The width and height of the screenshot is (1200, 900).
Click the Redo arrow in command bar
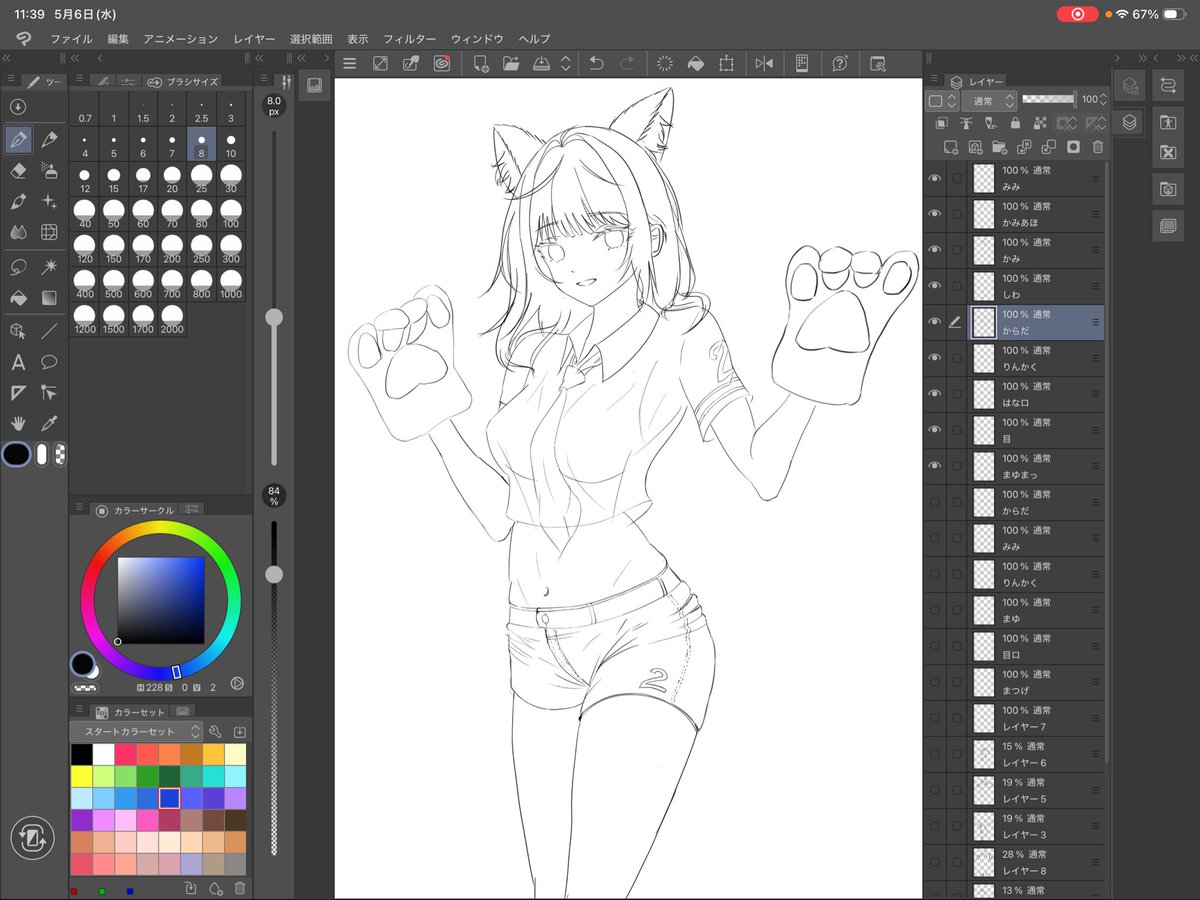tap(627, 63)
